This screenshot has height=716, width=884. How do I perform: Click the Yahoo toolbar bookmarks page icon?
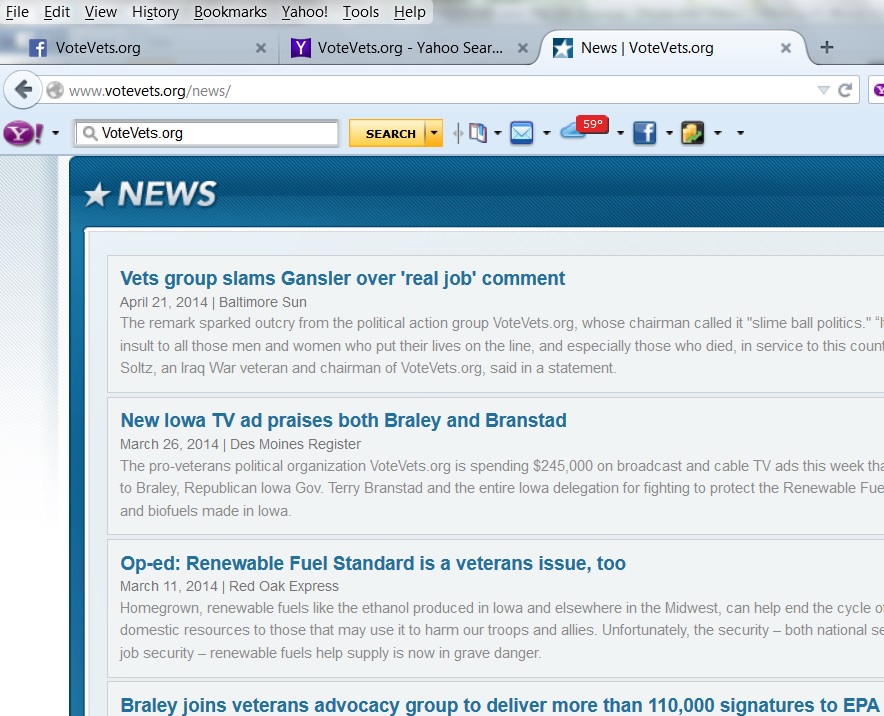(x=477, y=133)
